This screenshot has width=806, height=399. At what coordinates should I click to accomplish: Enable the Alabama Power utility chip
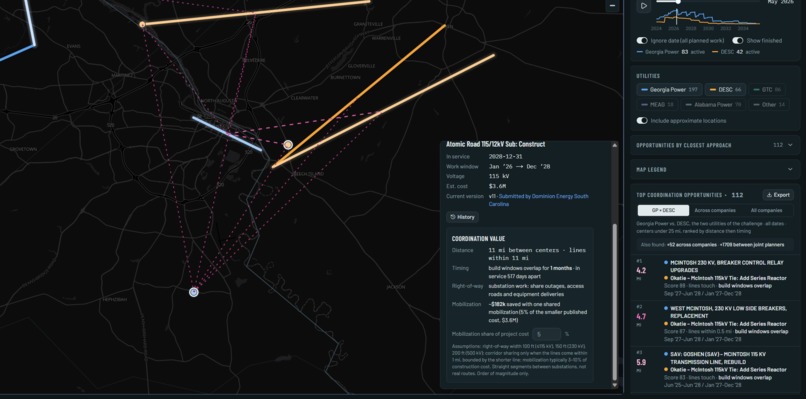(713, 104)
